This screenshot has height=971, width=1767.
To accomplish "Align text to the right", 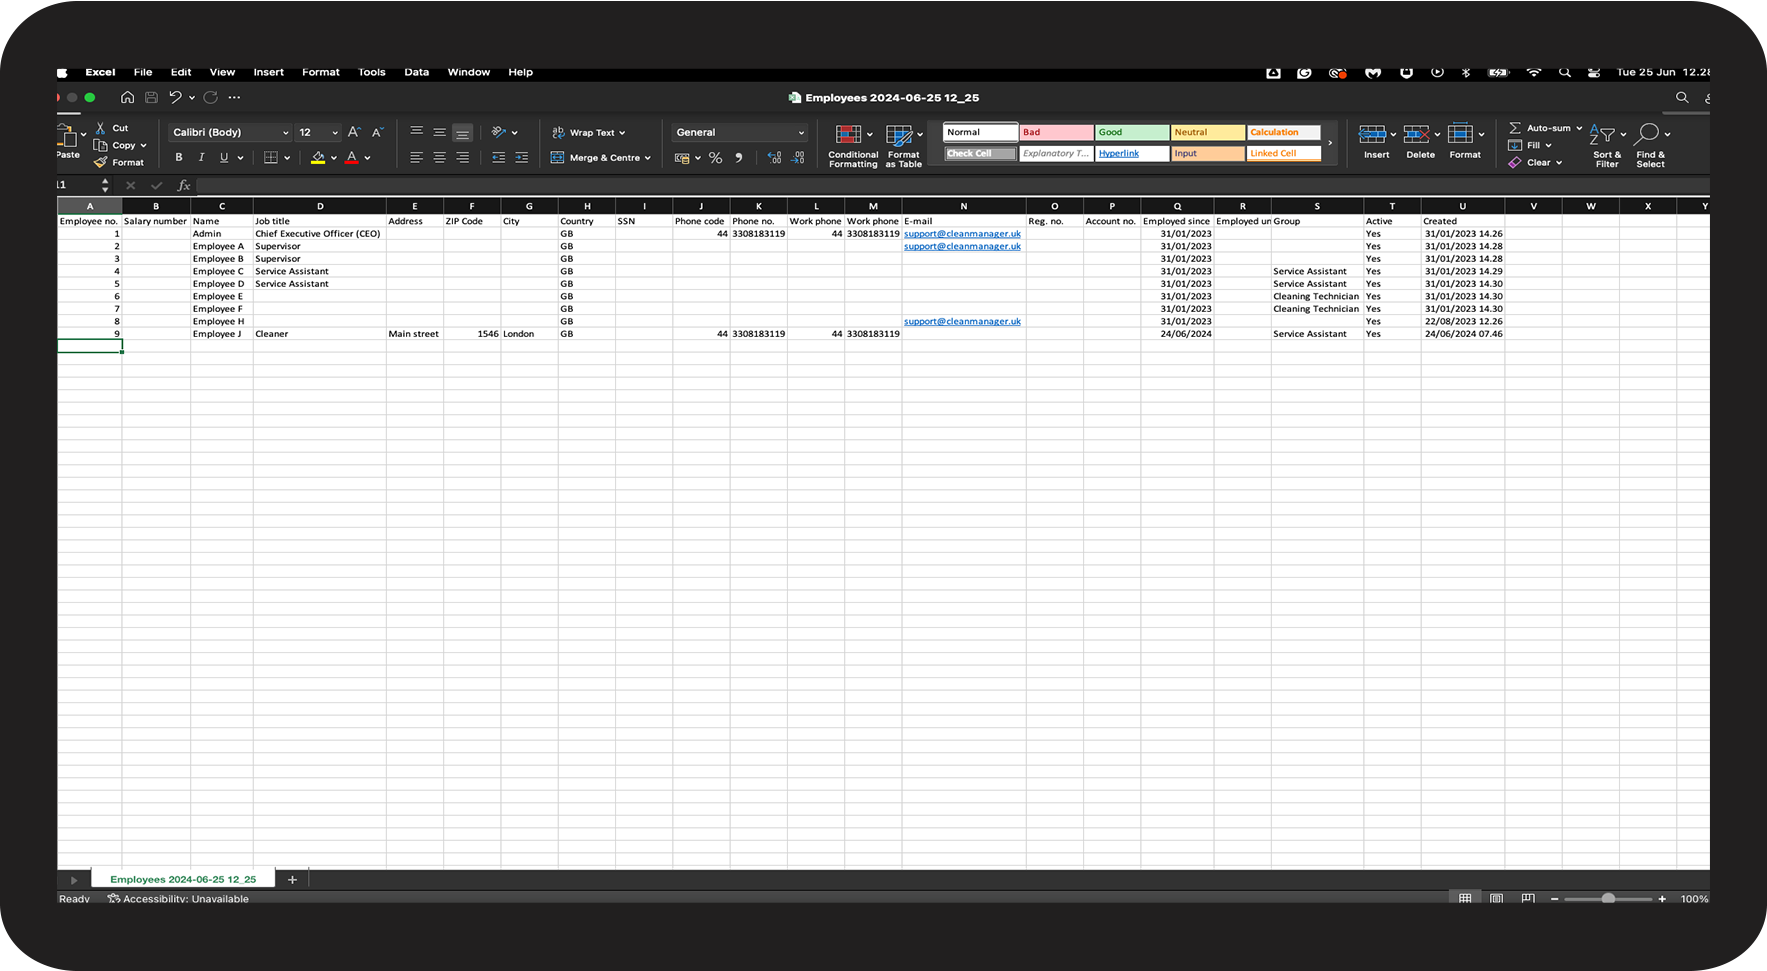I will pyautogui.click(x=462, y=158).
